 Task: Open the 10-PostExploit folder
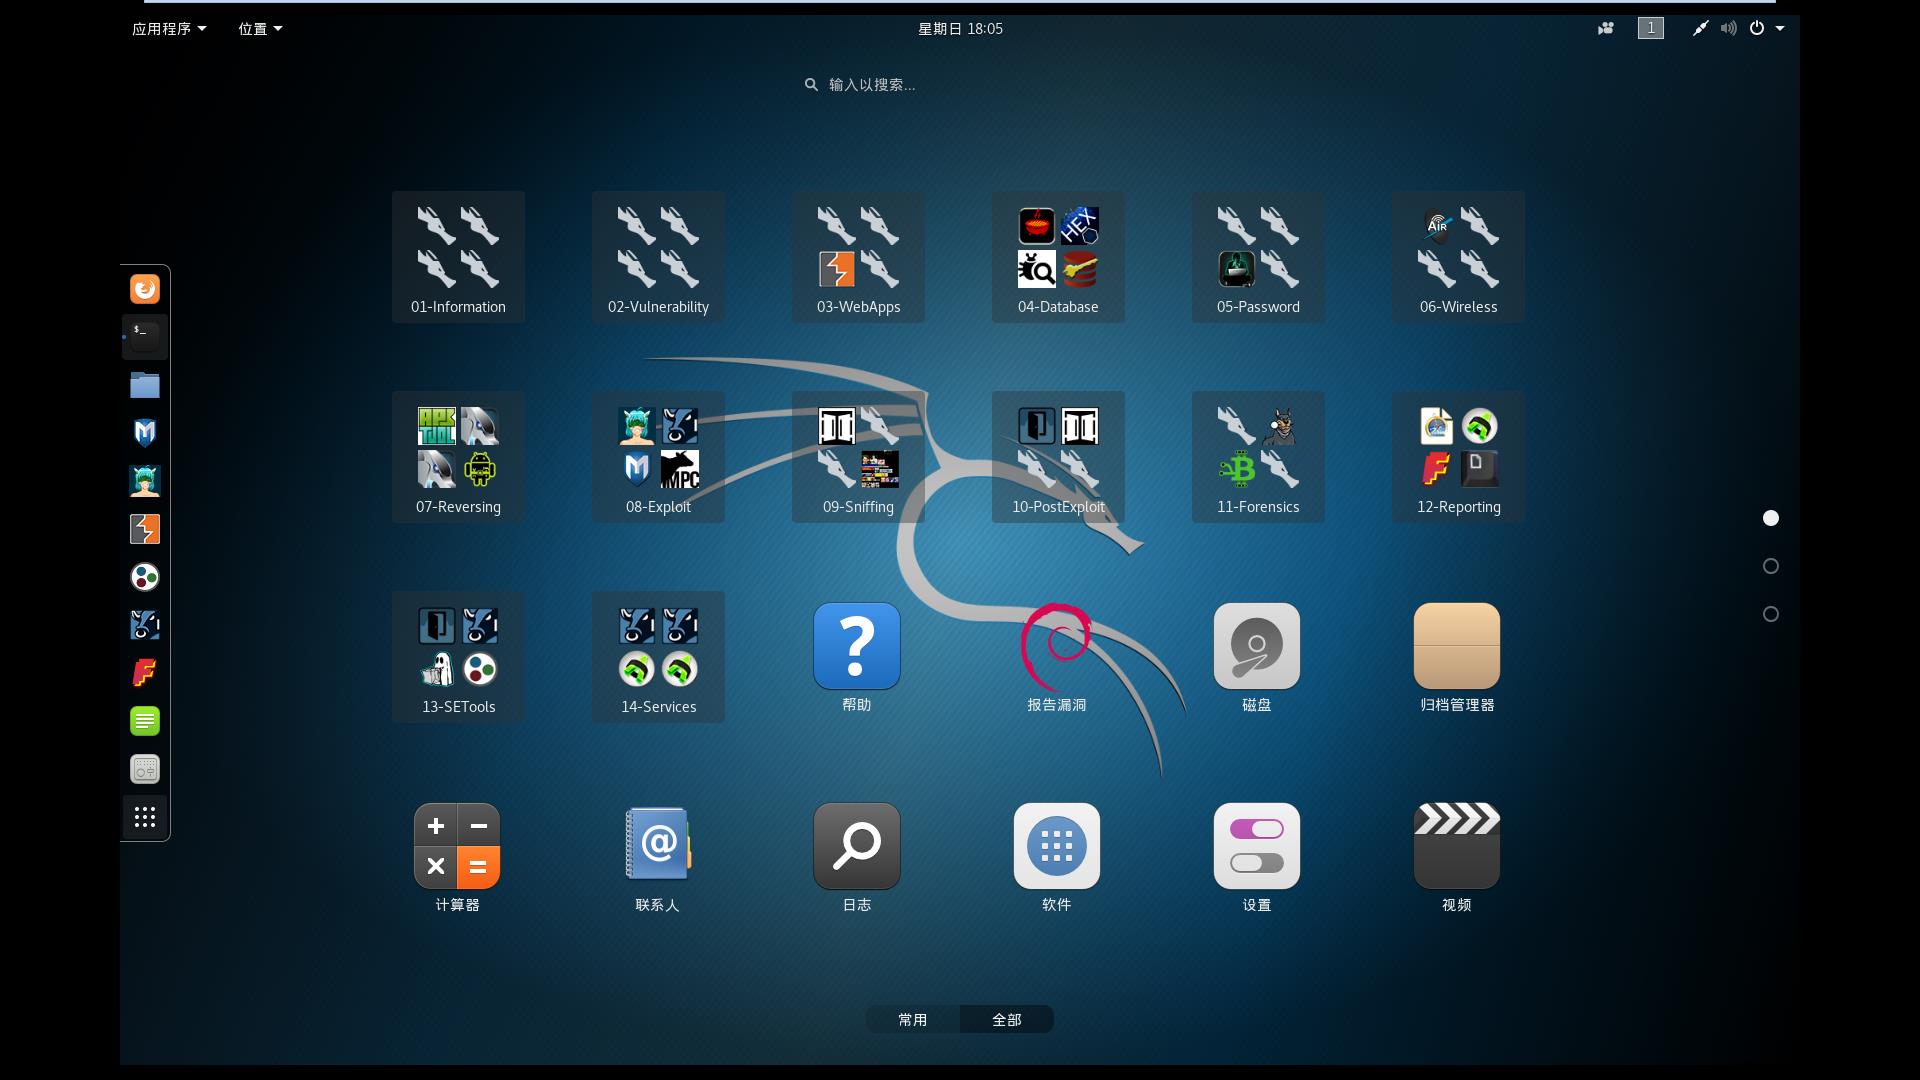(1058, 457)
